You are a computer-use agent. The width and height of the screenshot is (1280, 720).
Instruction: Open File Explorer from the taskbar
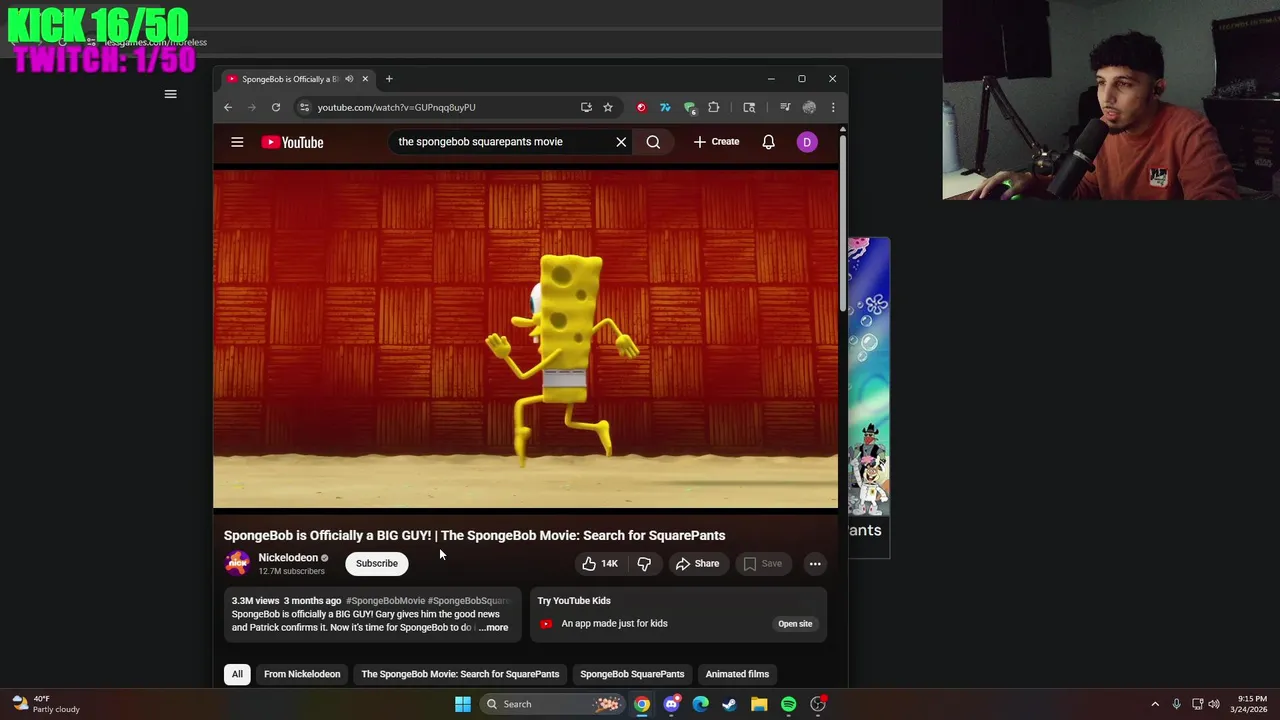[759, 704]
